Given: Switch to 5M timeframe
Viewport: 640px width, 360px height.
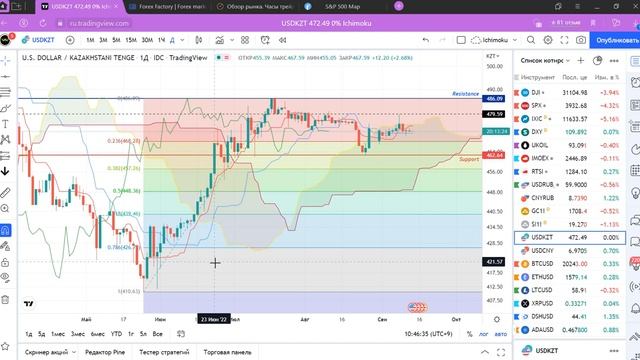Looking at the screenshot, I should (x=116, y=40).
